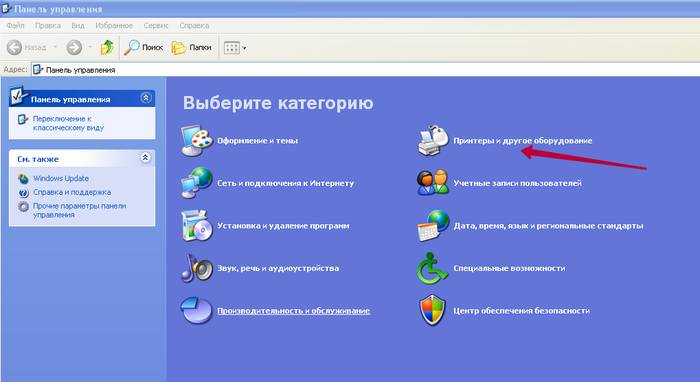The height and width of the screenshot is (382, 700).
Task: Open the Оформление и темы category link
Action: (x=258, y=141)
